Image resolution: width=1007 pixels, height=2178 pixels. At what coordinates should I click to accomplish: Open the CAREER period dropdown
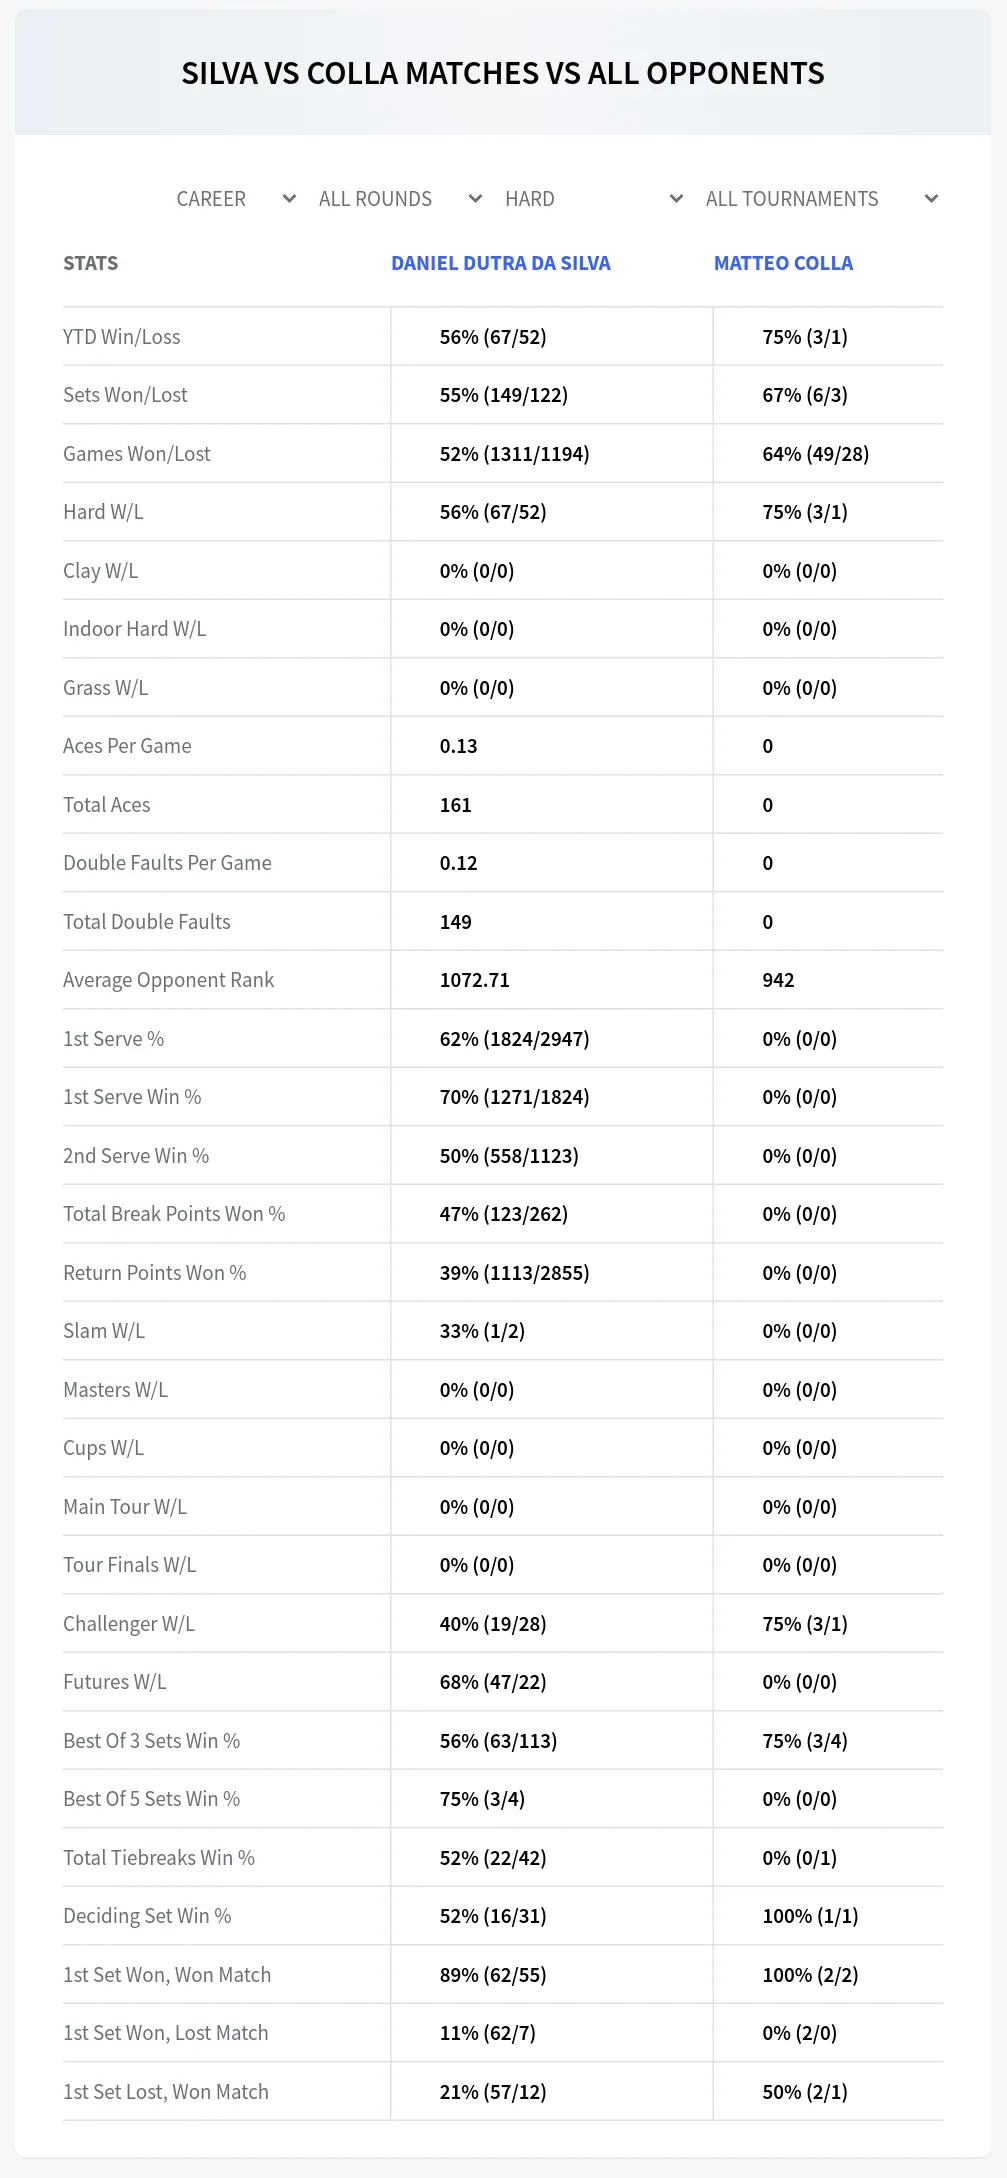[237, 199]
